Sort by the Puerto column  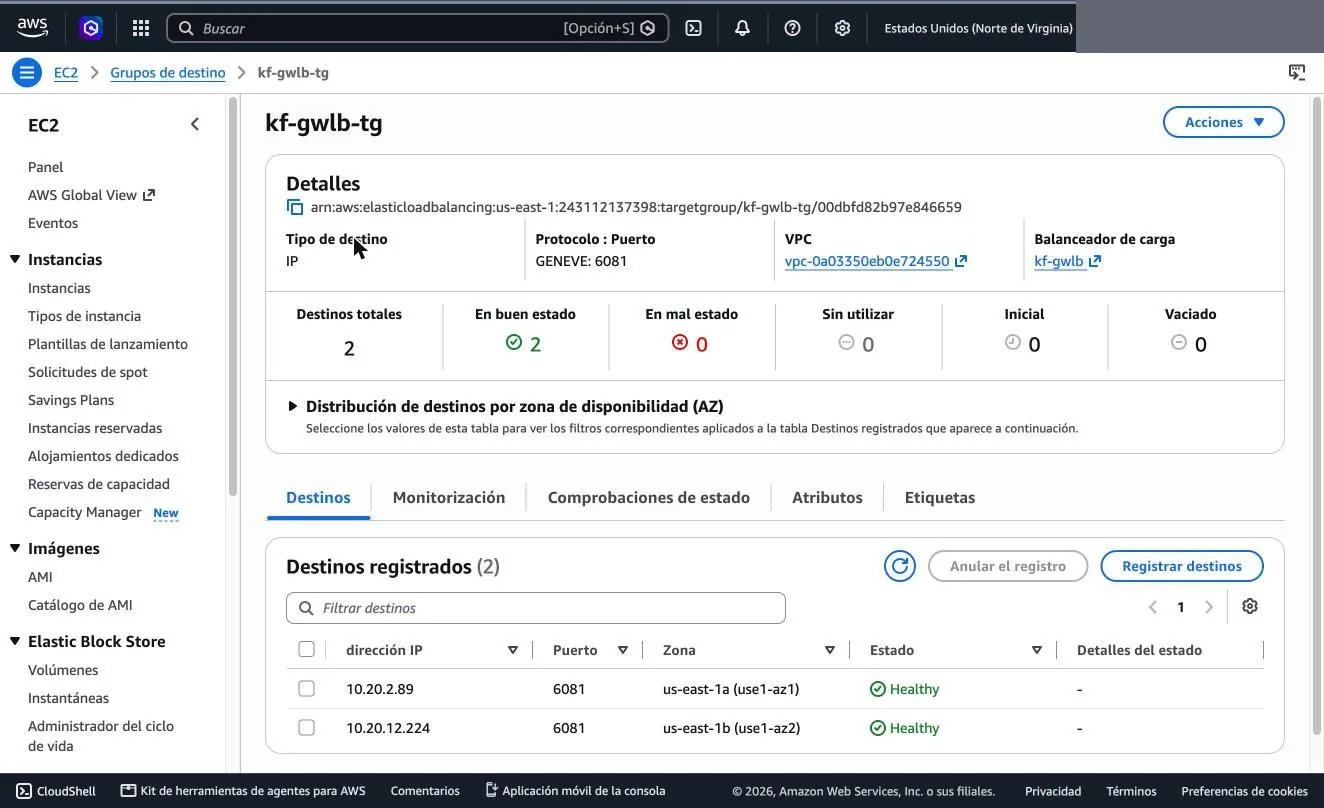point(623,650)
